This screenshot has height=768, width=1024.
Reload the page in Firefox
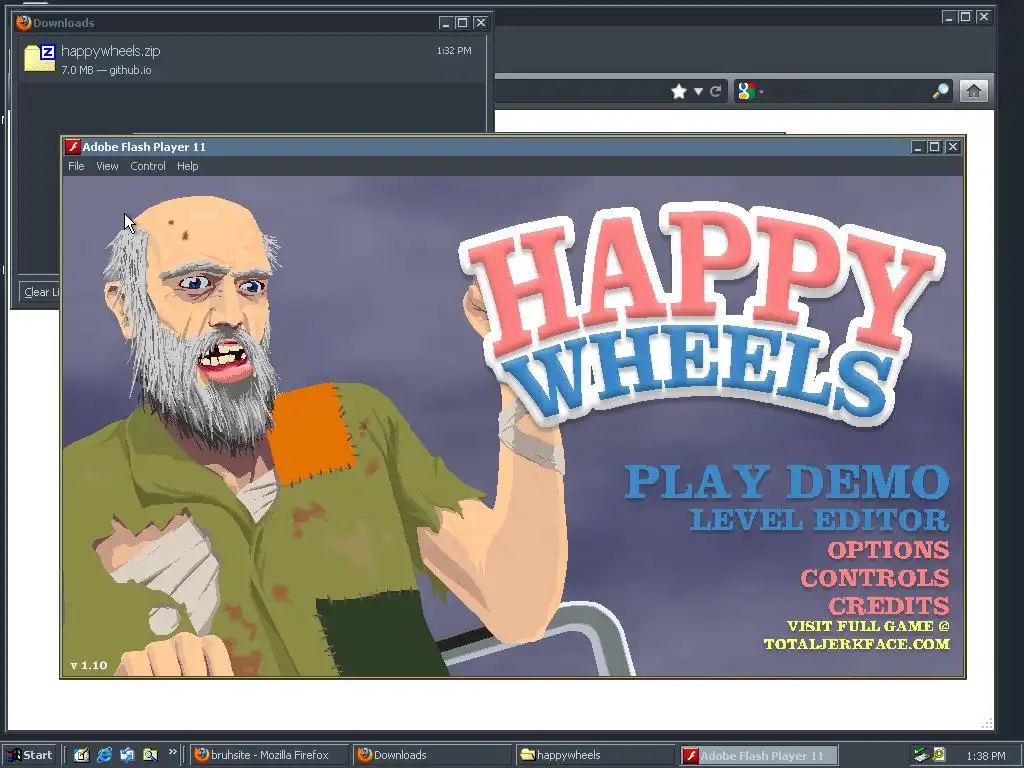(x=715, y=91)
